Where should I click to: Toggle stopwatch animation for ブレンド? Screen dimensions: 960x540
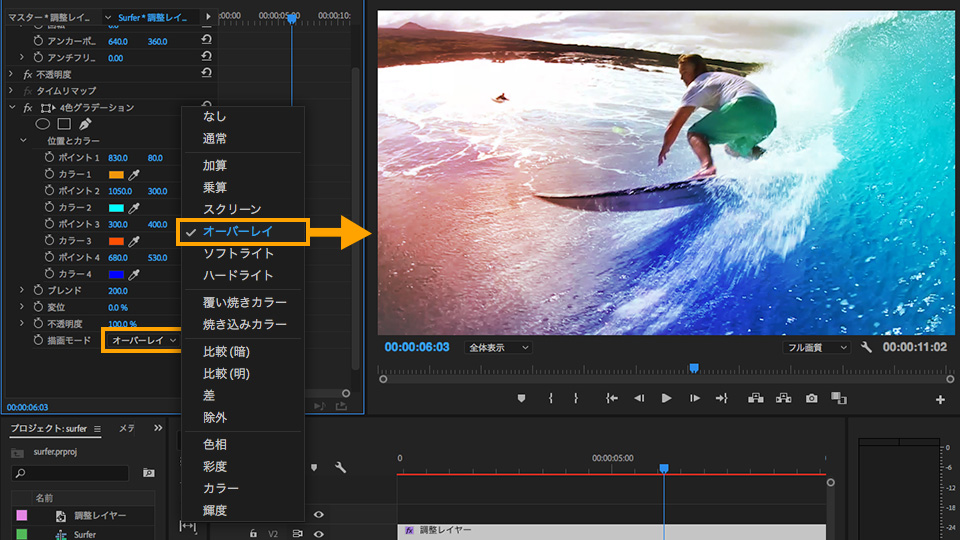click(x=38, y=290)
